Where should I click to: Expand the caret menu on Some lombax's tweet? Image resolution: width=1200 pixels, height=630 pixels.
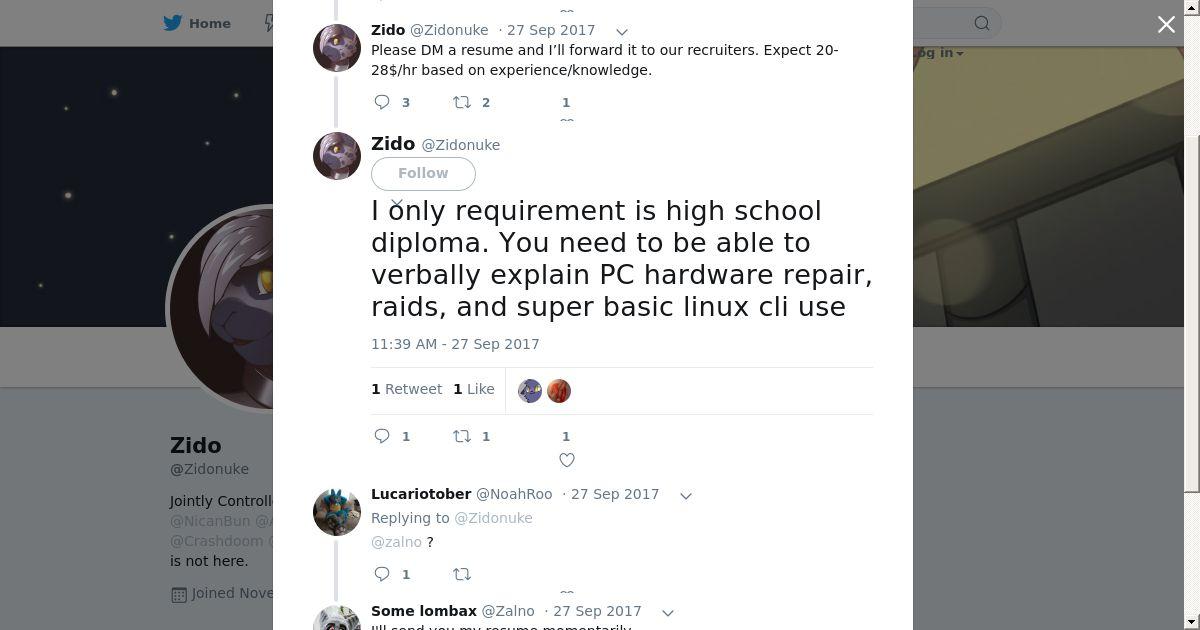(x=668, y=613)
